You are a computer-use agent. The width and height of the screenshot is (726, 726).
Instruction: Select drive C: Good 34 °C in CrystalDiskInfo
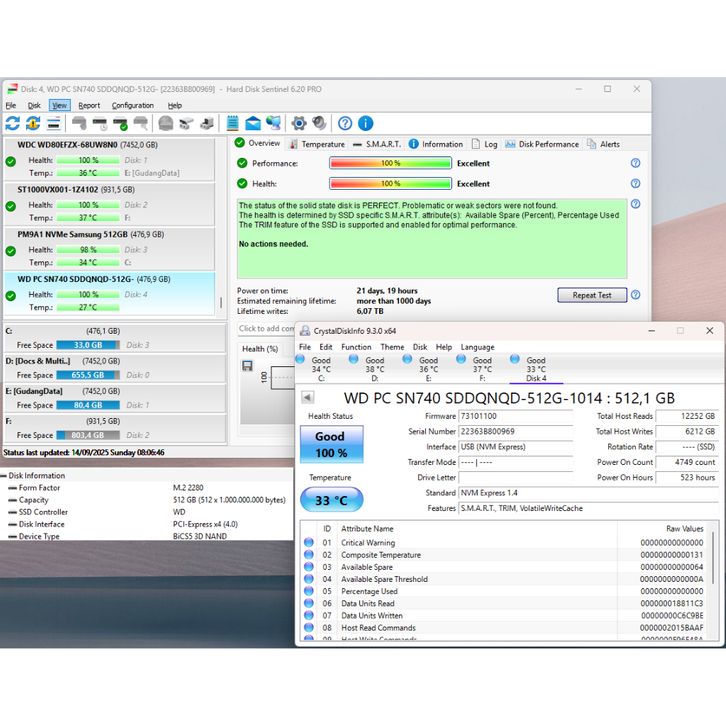pos(320,369)
